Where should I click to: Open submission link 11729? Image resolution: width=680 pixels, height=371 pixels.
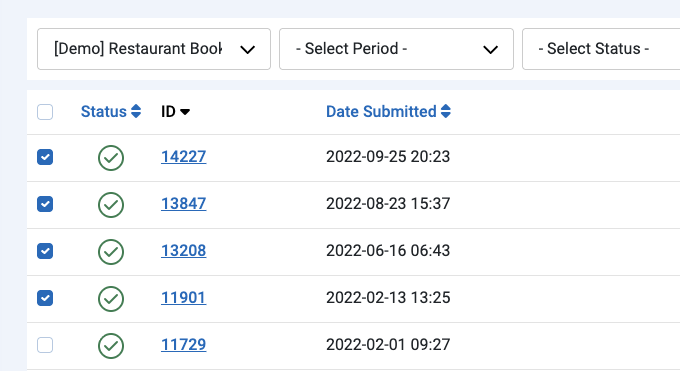tap(183, 345)
